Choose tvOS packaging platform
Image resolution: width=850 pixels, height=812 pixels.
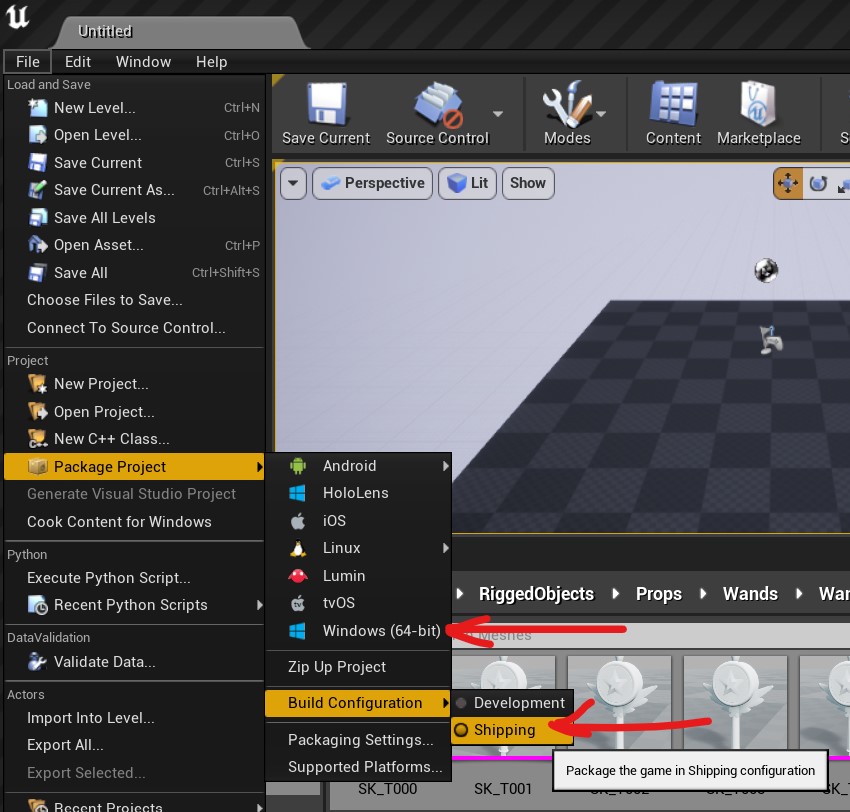(x=358, y=603)
